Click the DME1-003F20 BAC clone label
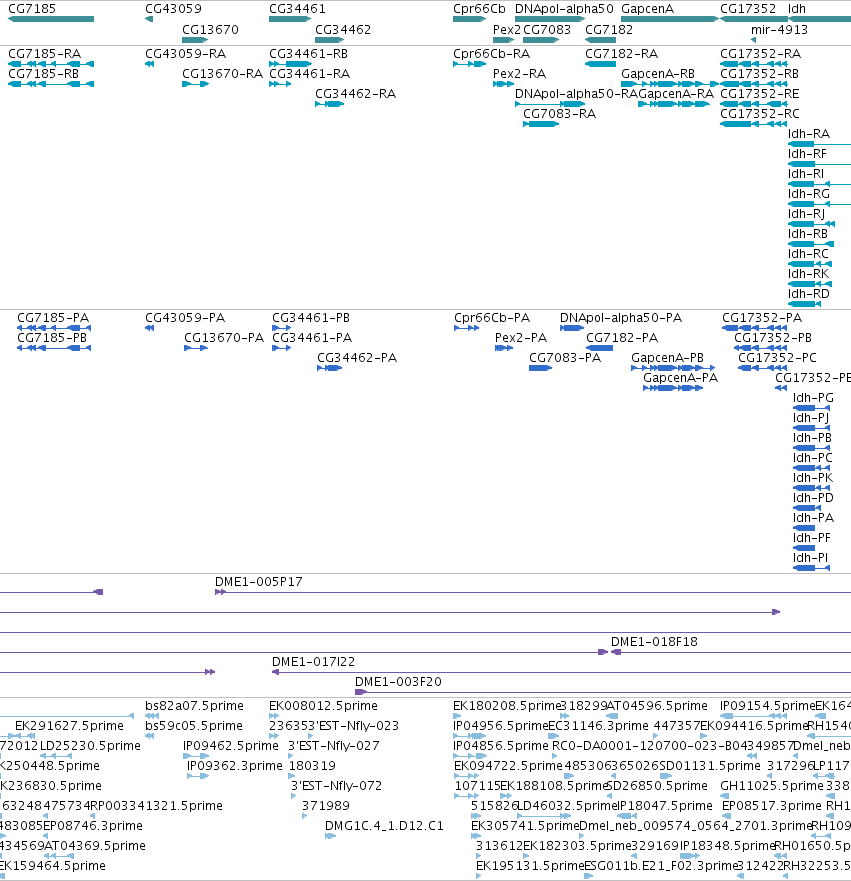The width and height of the screenshot is (851, 881). [398, 682]
